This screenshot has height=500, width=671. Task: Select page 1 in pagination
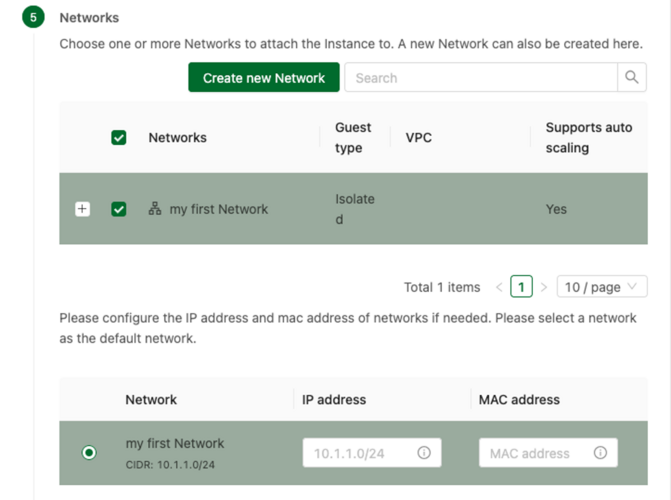521,286
